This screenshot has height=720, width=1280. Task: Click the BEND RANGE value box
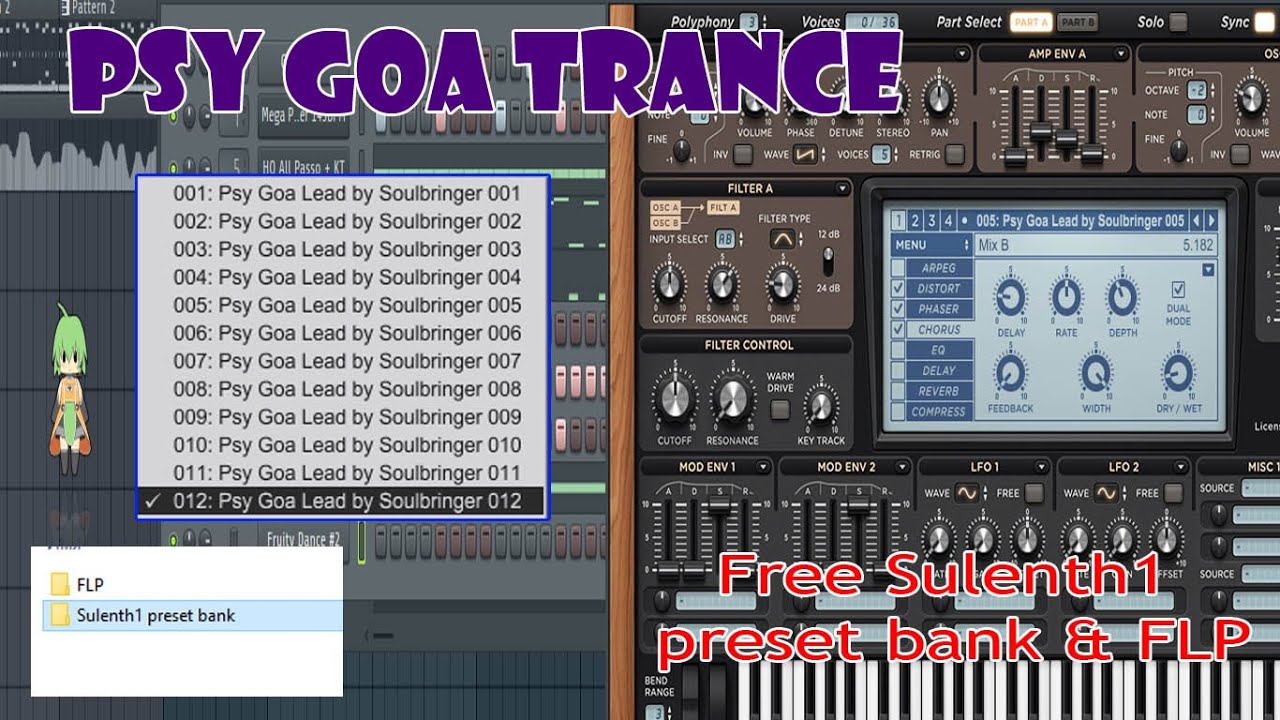(654, 712)
